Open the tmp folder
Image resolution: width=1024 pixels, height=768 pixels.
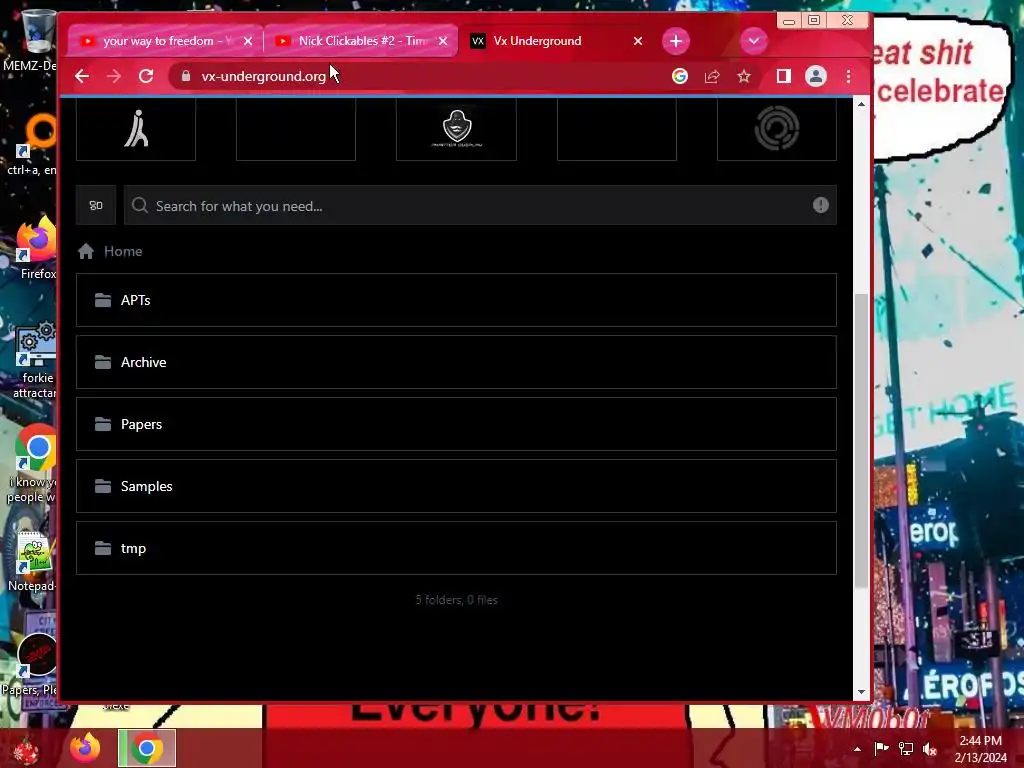coord(456,549)
